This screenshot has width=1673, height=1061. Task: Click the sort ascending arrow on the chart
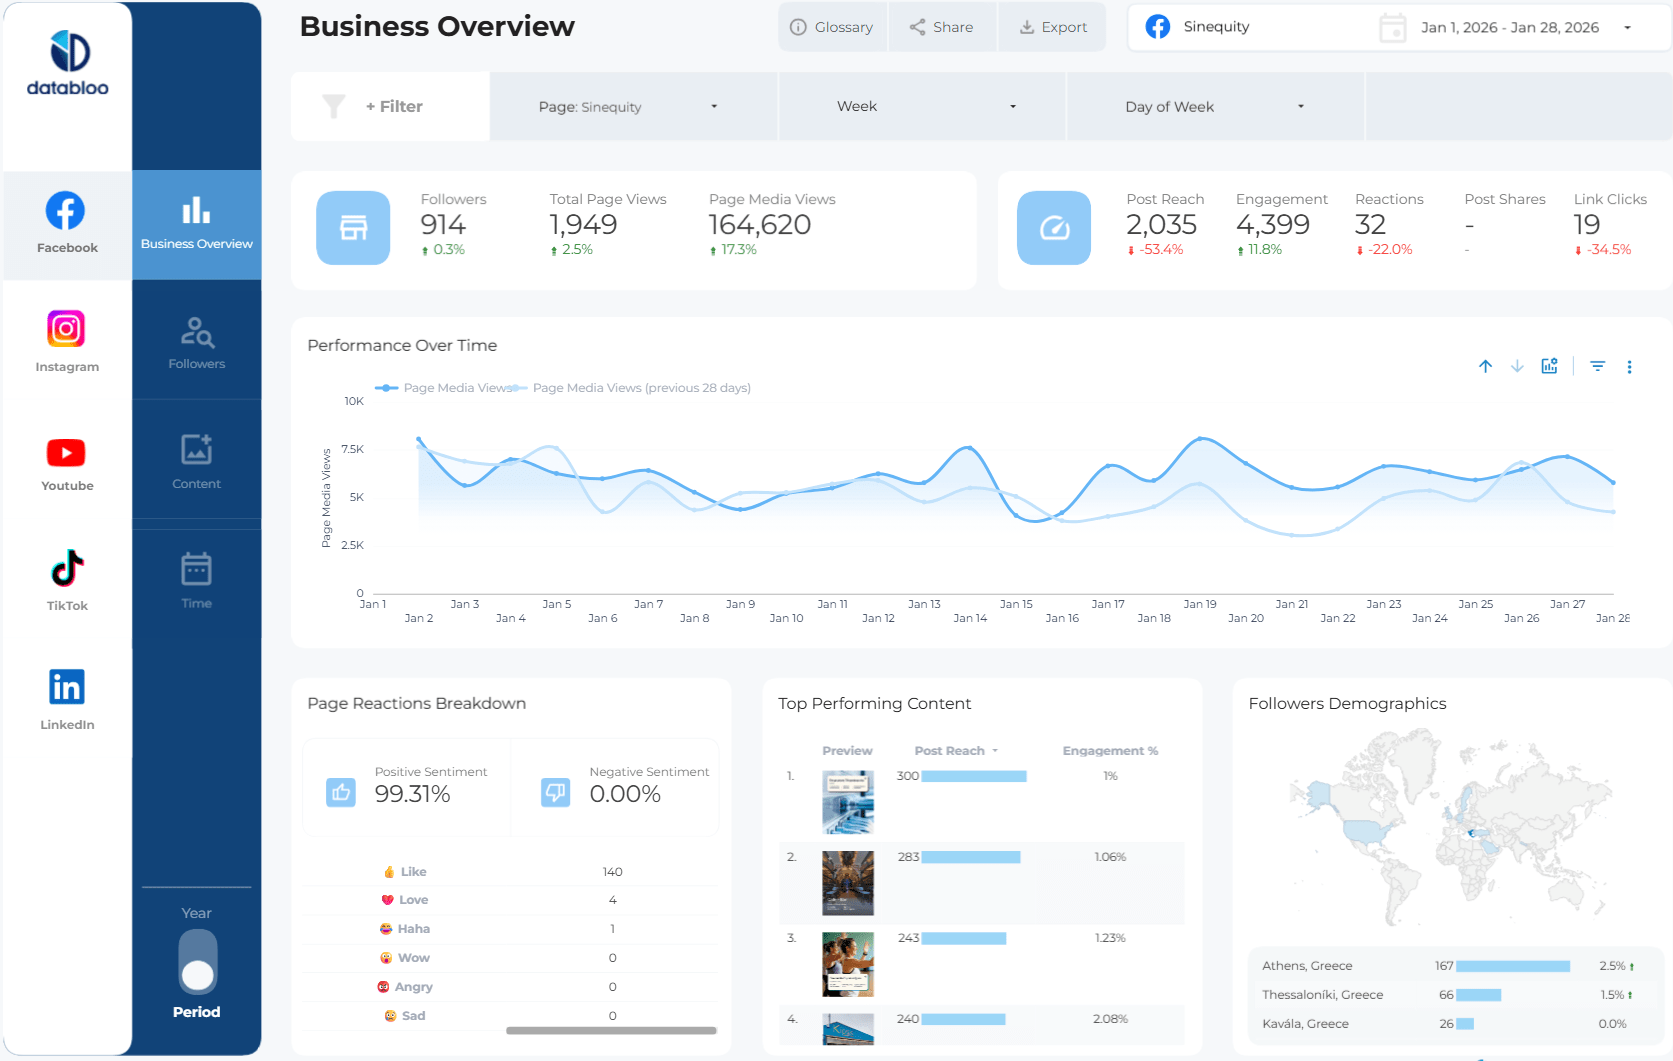tap(1485, 366)
